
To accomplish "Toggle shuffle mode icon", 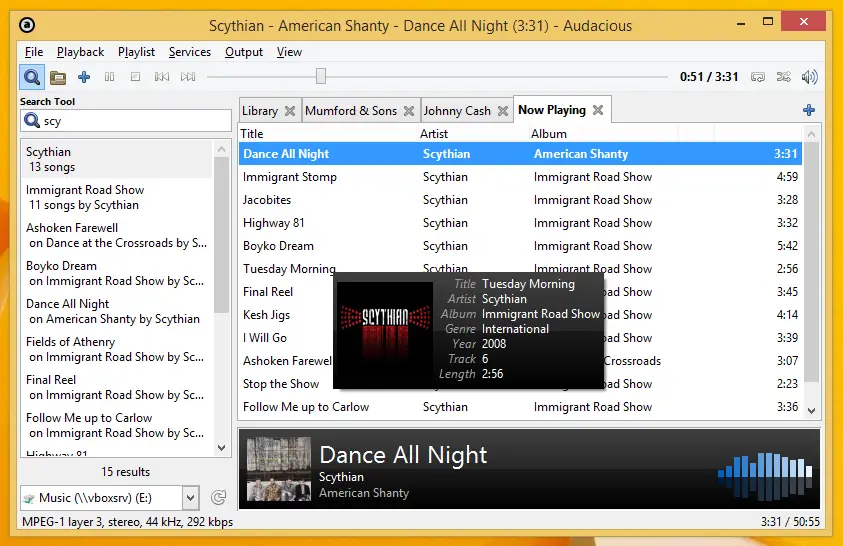I will point(784,77).
